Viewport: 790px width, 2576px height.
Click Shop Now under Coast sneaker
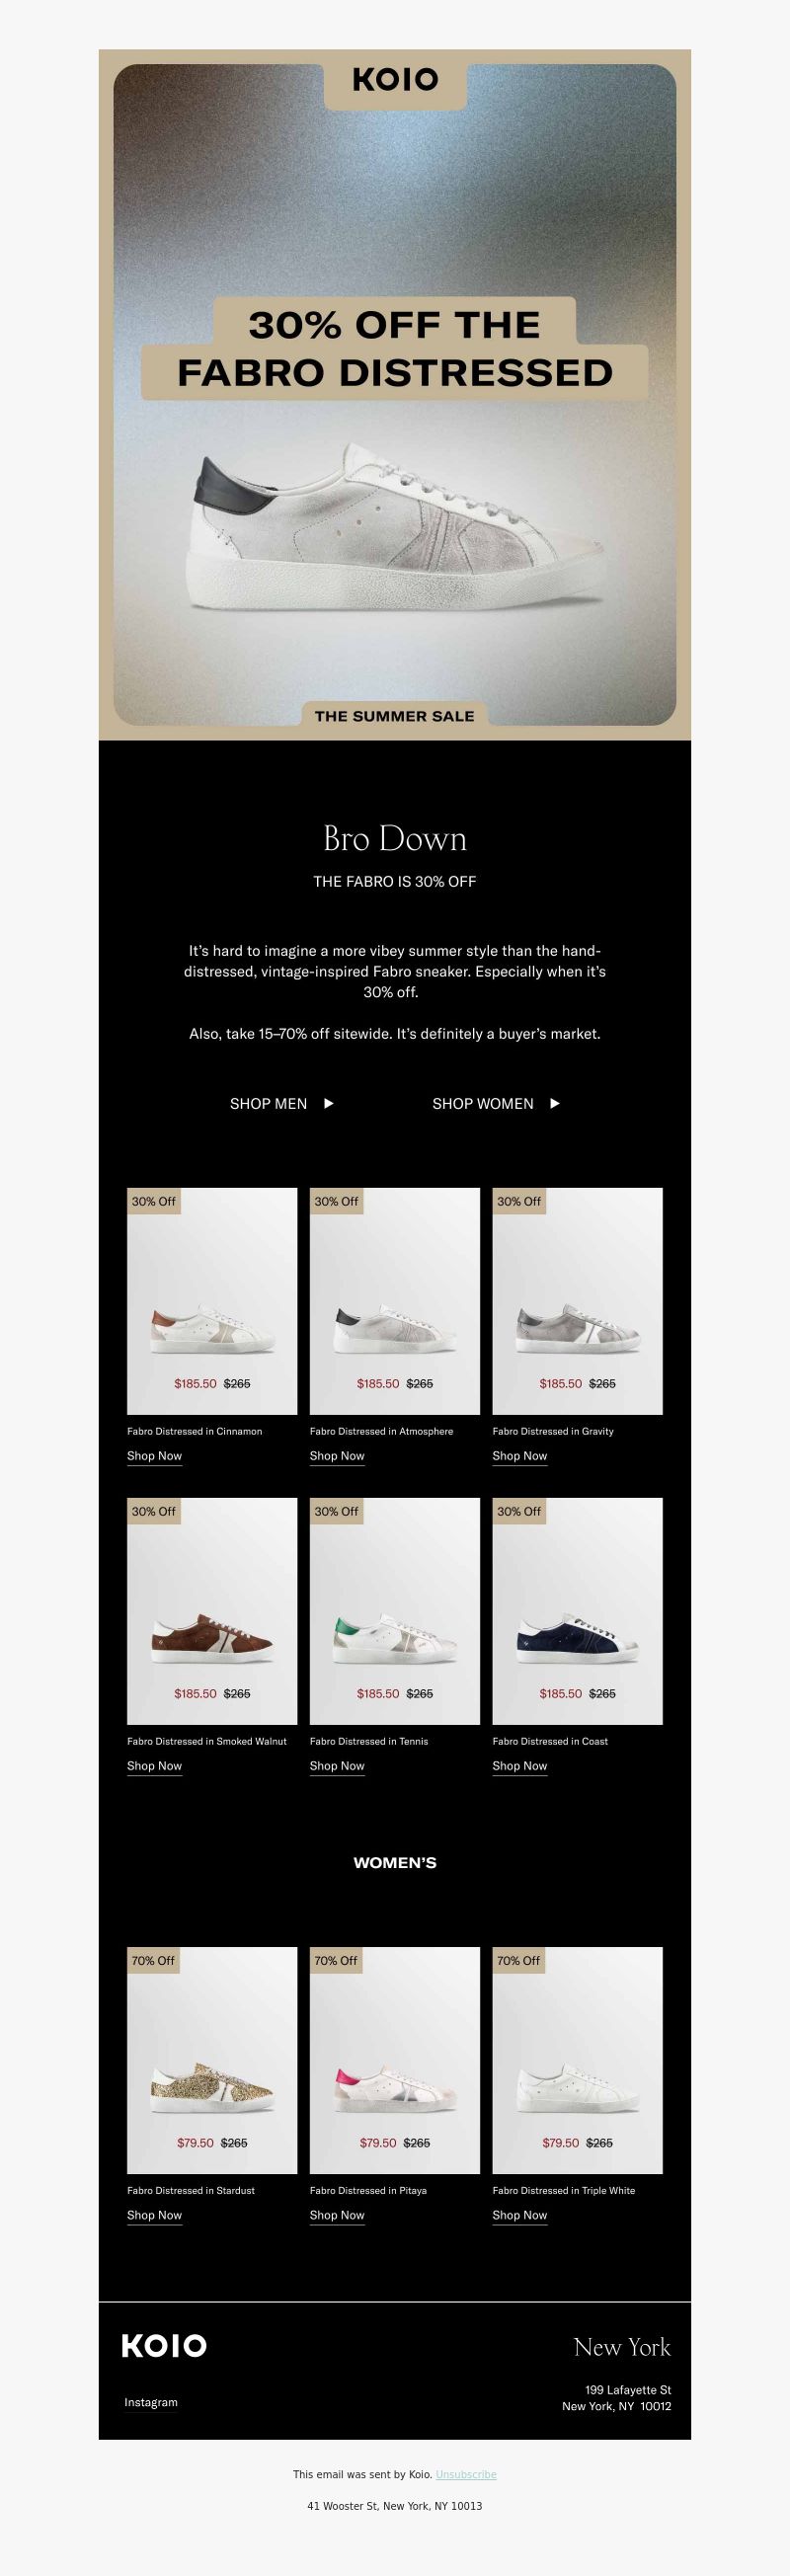(x=520, y=1766)
